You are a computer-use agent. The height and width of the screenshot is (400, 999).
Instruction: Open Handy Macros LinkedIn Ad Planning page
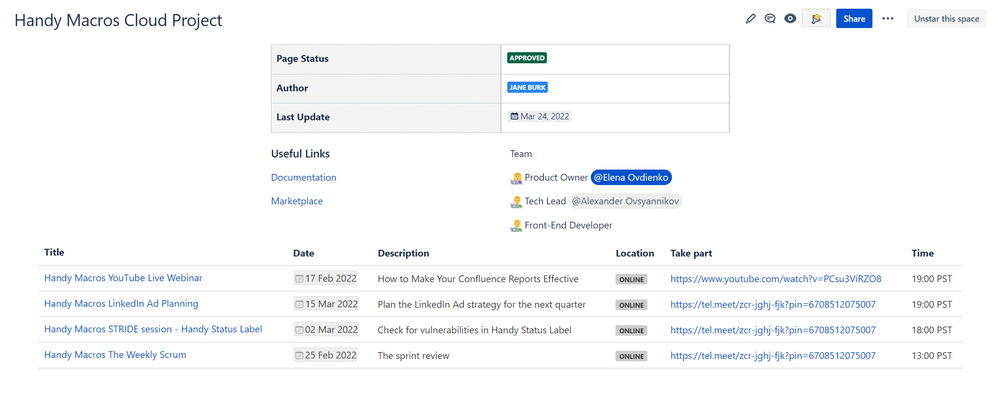(121, 304)
